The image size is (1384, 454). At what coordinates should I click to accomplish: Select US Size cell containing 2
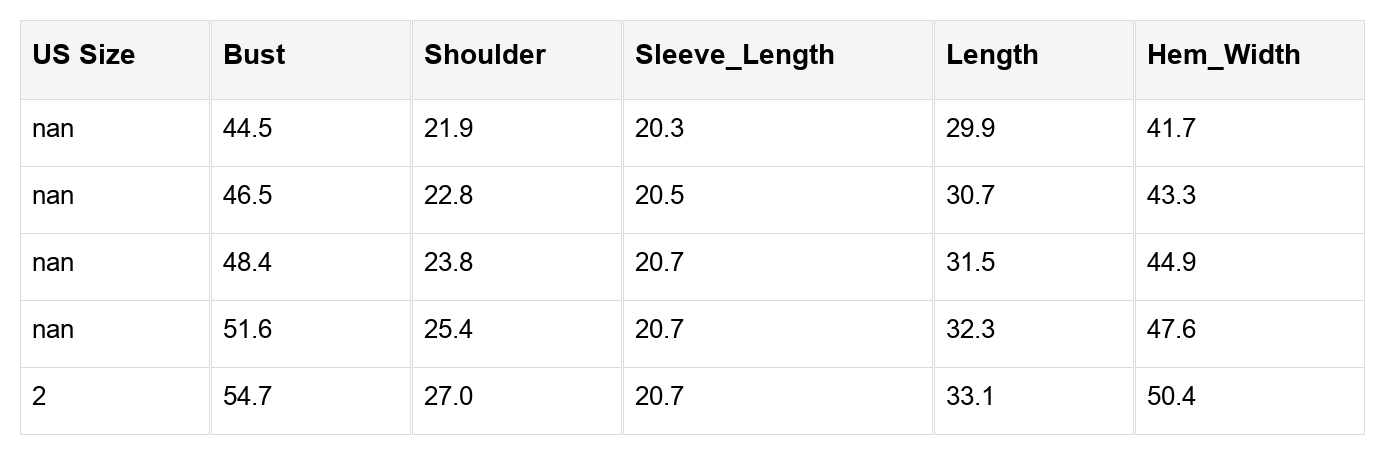[x=39, y=397]
